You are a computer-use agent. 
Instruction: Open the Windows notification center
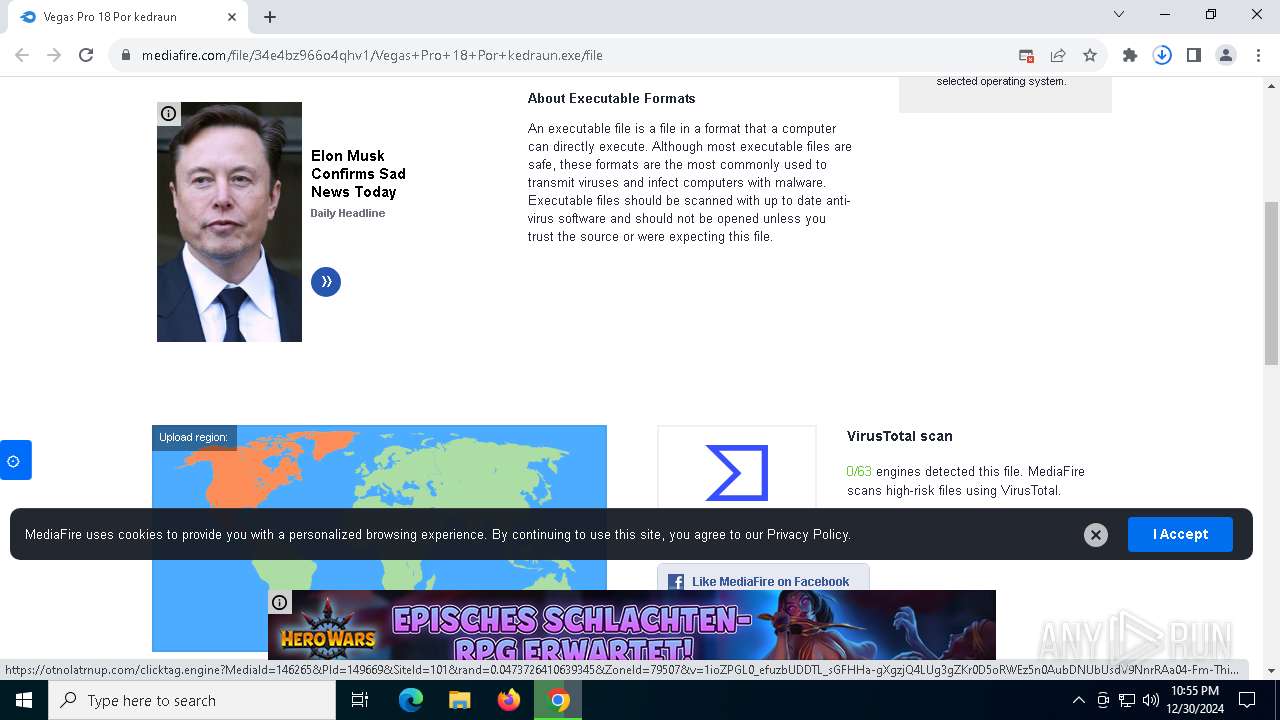point(1247,700)
